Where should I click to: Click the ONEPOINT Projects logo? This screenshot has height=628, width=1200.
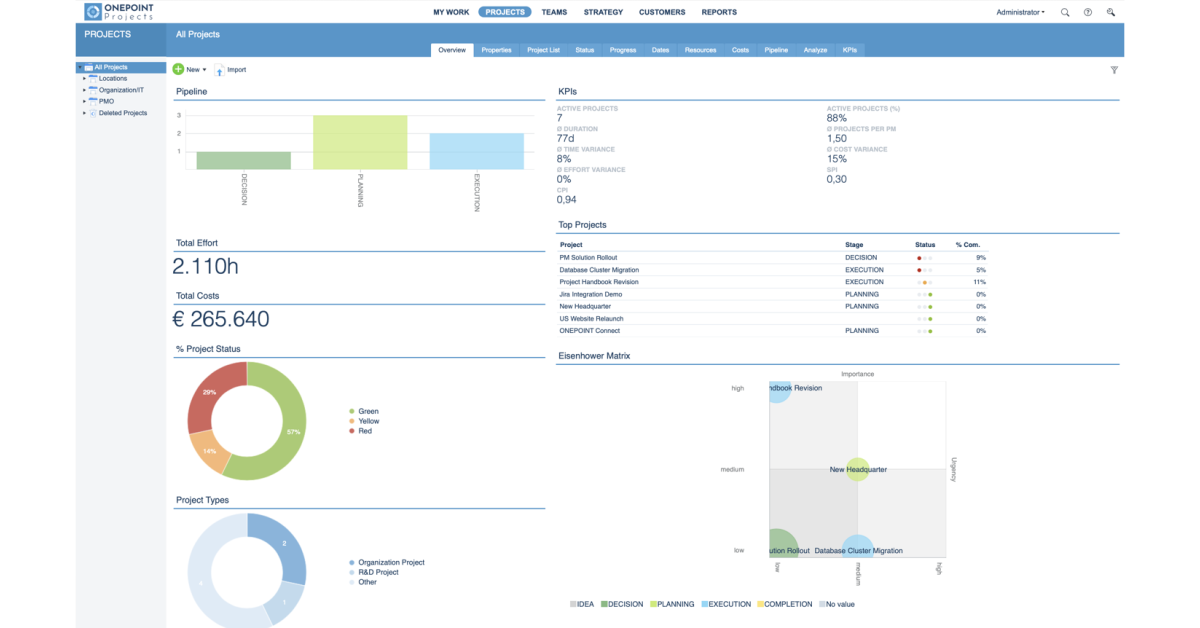point(119,12)
